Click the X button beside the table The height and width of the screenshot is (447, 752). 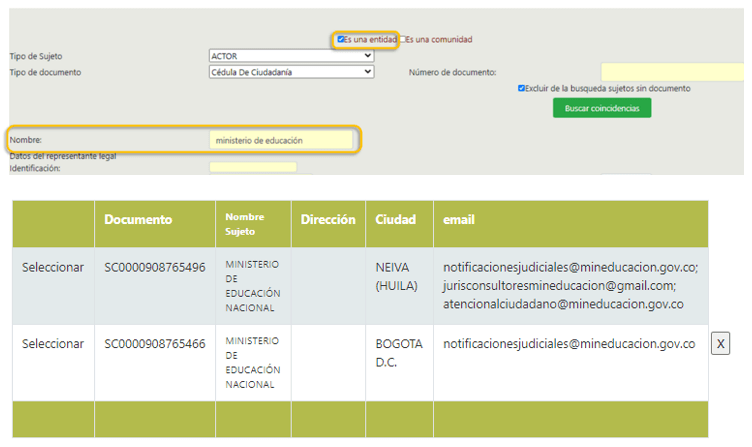720,344
